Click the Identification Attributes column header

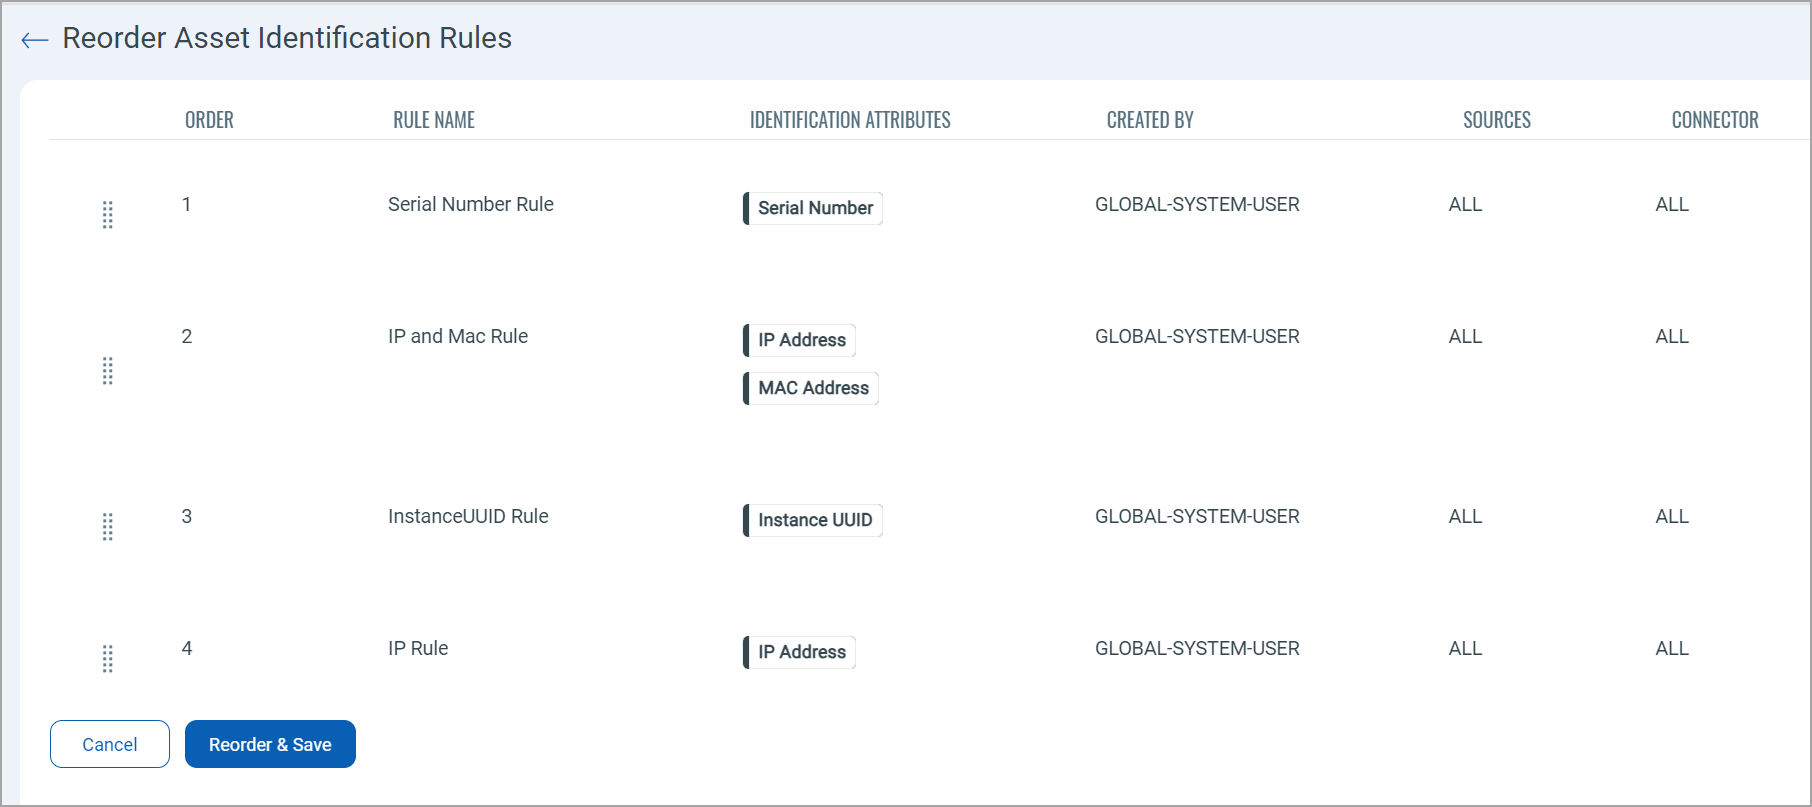[850, 120]
